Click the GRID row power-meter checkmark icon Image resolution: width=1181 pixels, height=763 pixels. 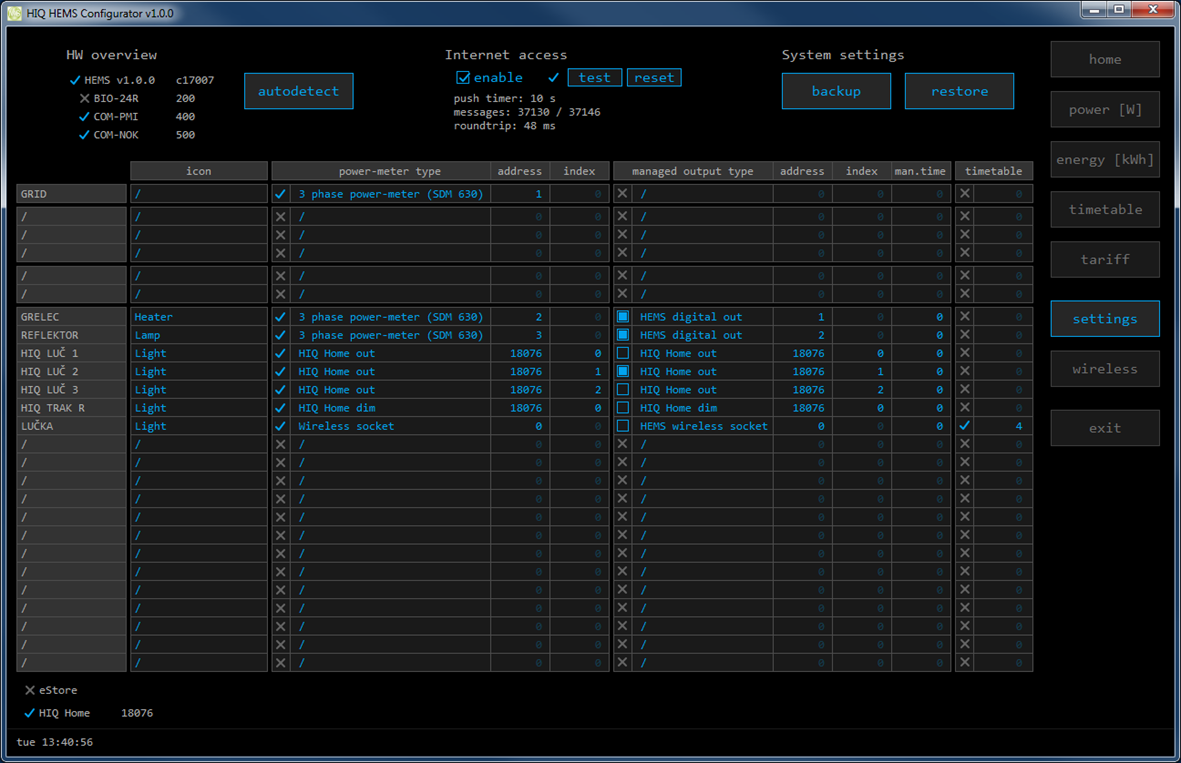tap(280, 194)
